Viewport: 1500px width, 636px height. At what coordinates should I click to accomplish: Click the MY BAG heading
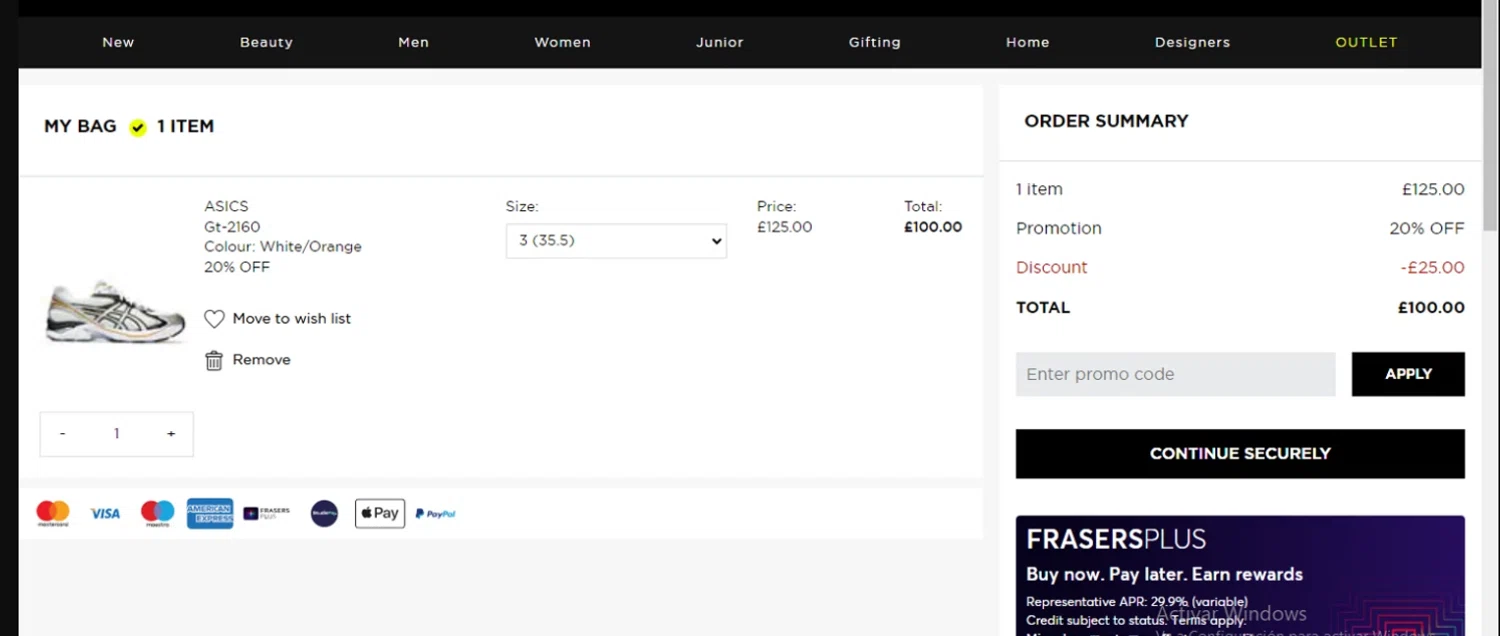coord(80,126)
